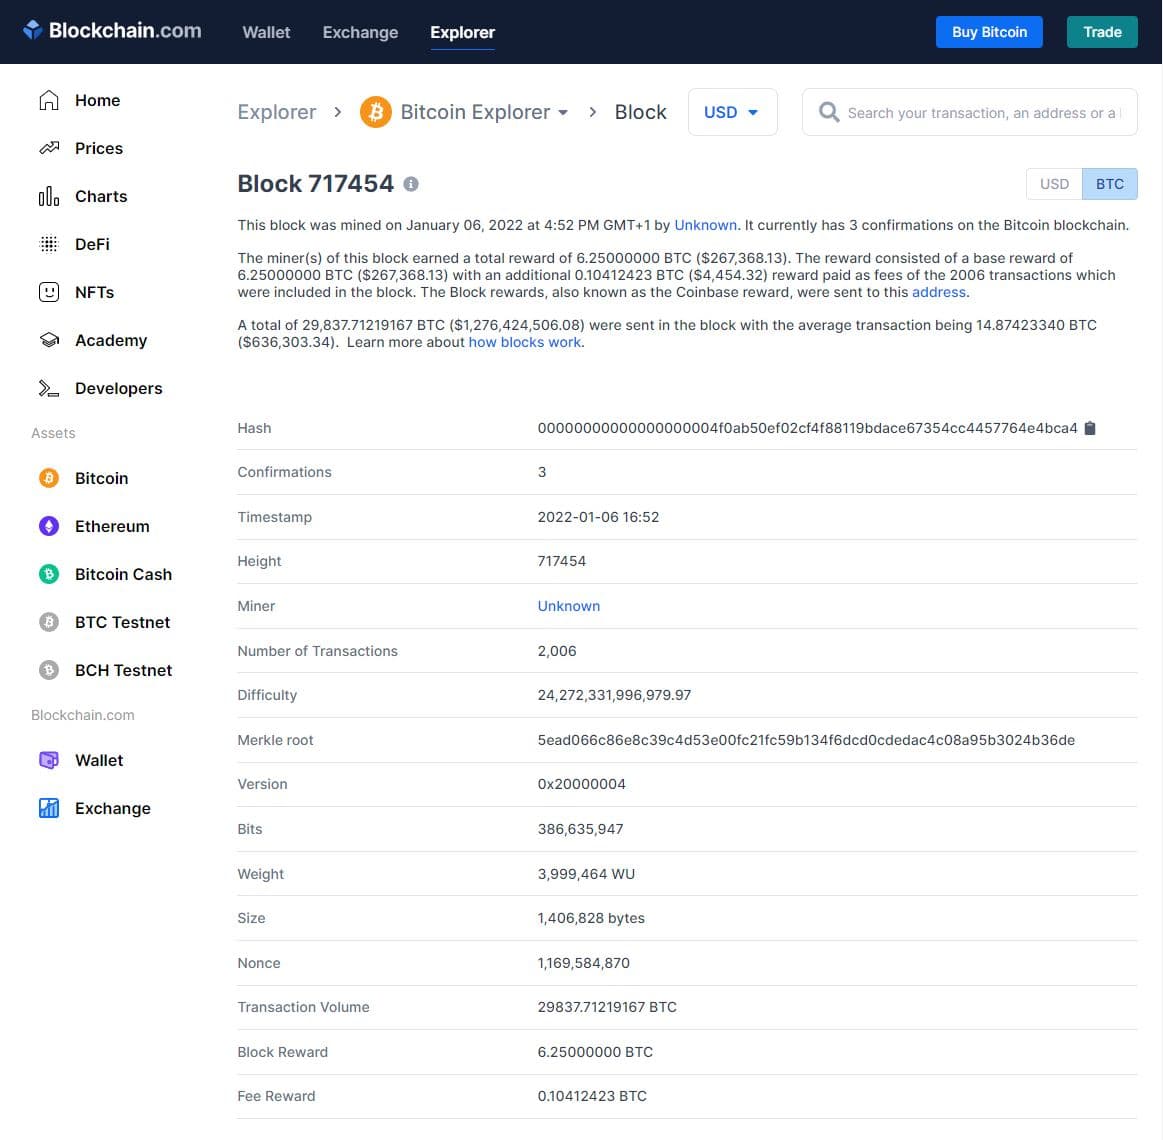Image resolution: width=1163 pixels, height=1140 pixels.
Task: Copy block hash with clipboard icon
Action: pyautogui.click(x=1090, y=428)
